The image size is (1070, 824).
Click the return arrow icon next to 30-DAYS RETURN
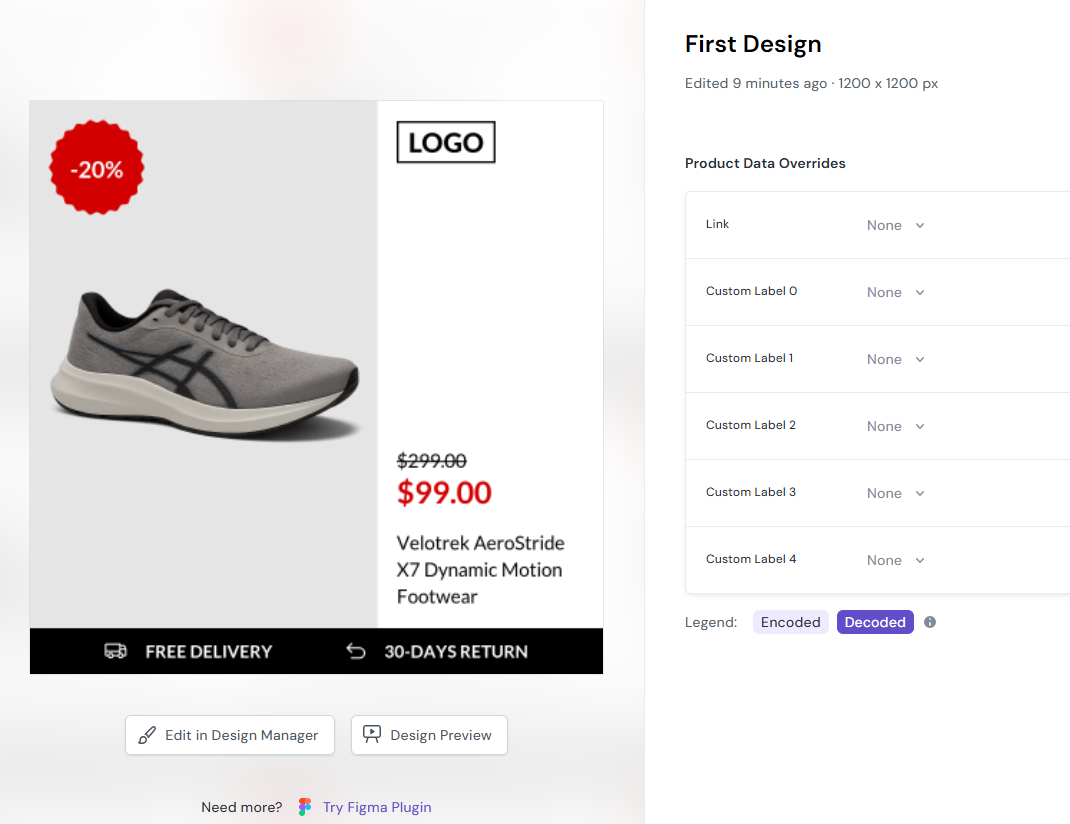(356, 651)
